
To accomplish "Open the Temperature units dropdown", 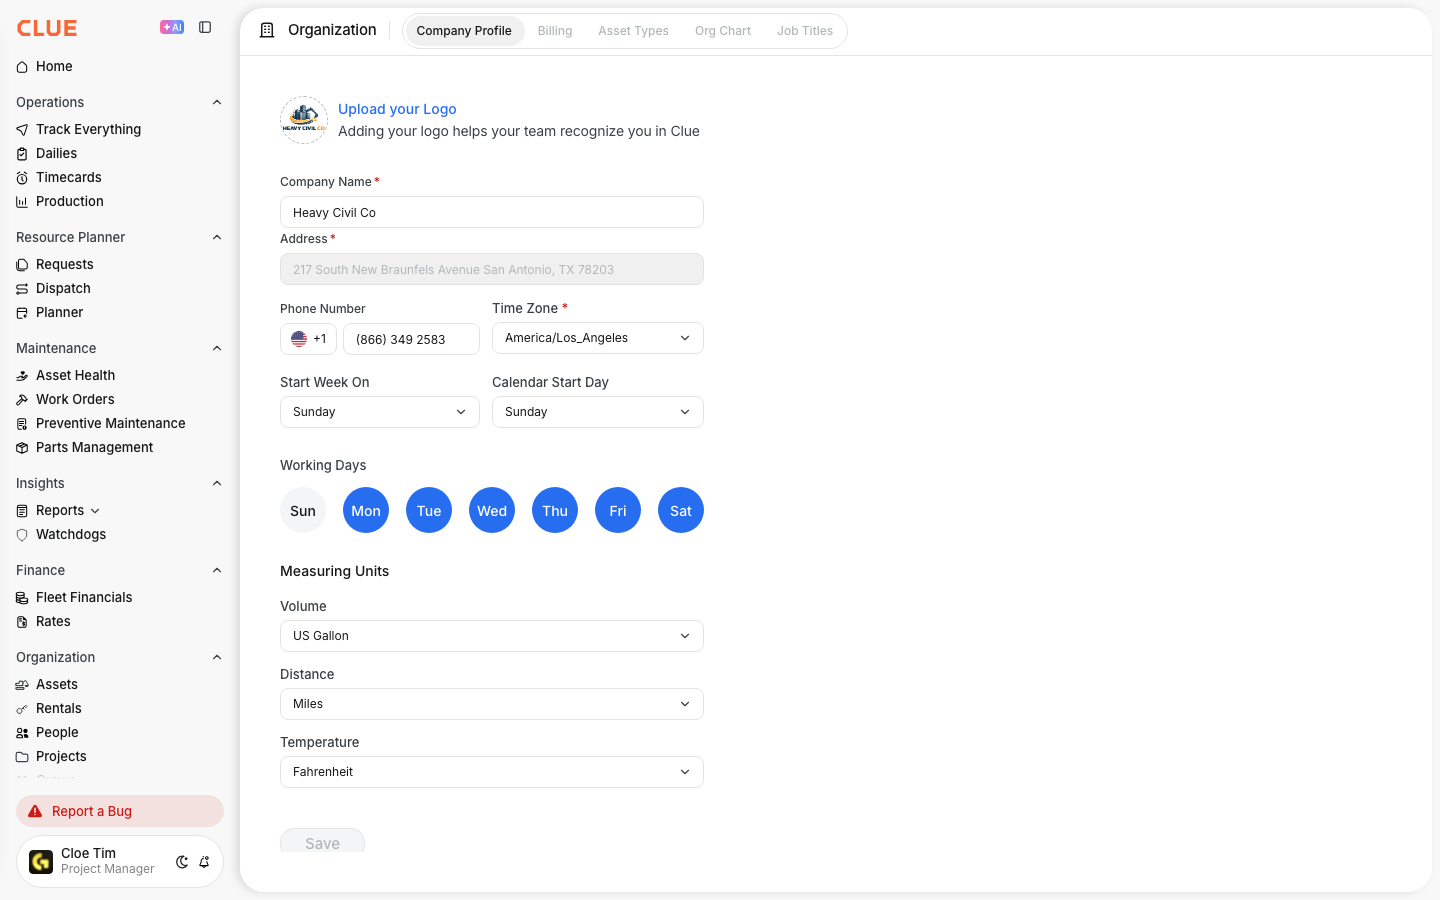I will pos(492,772).
